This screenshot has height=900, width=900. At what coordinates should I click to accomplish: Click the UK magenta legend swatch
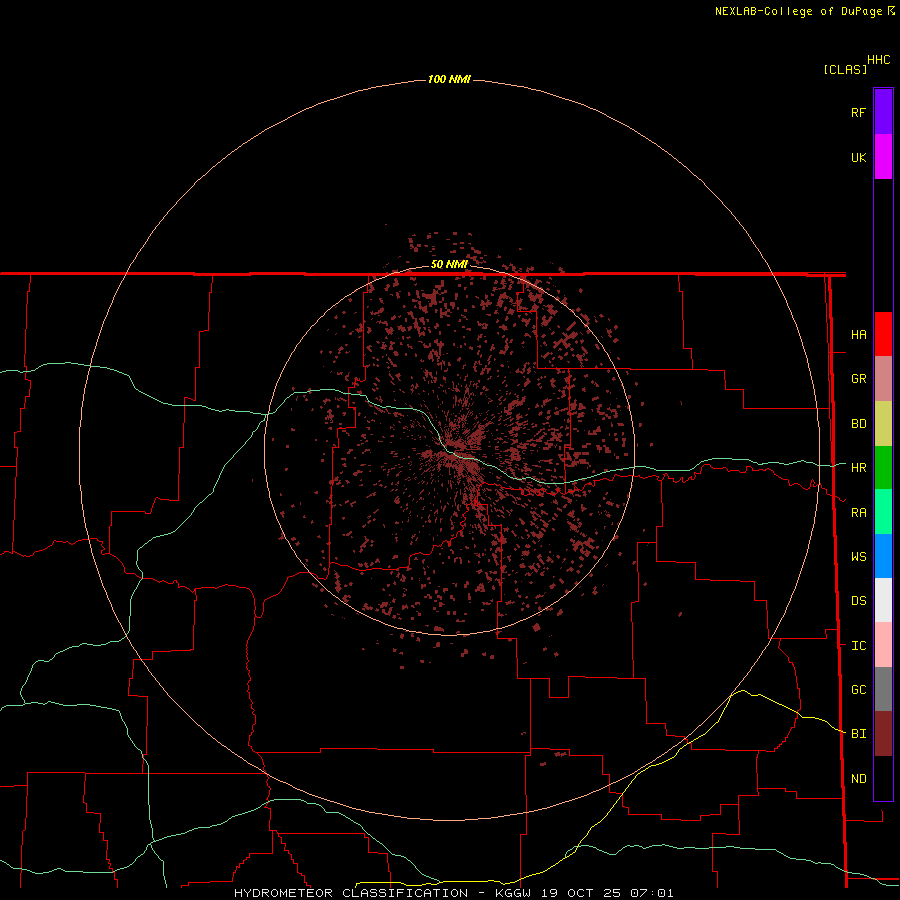pos(883,157)
